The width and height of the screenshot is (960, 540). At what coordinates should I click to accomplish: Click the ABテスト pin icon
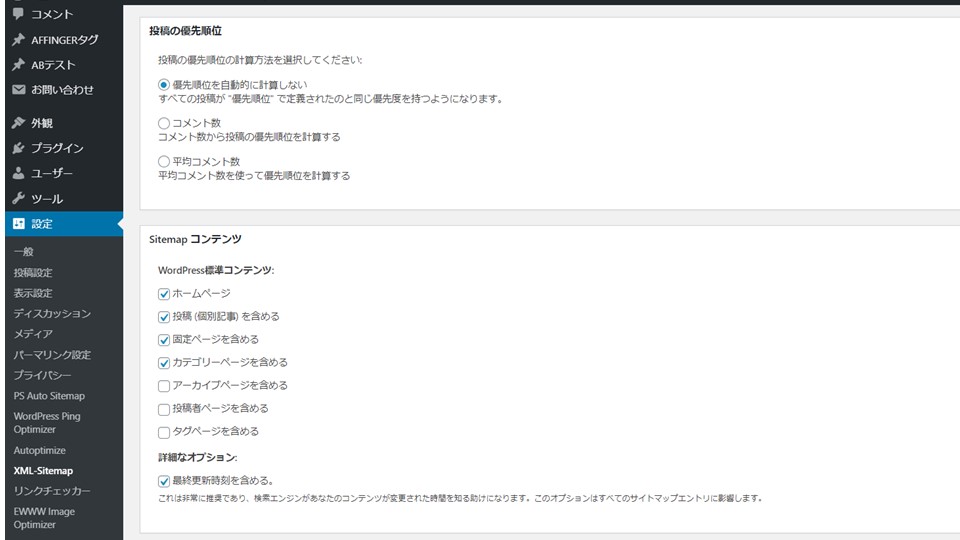[x=18, y=64]
